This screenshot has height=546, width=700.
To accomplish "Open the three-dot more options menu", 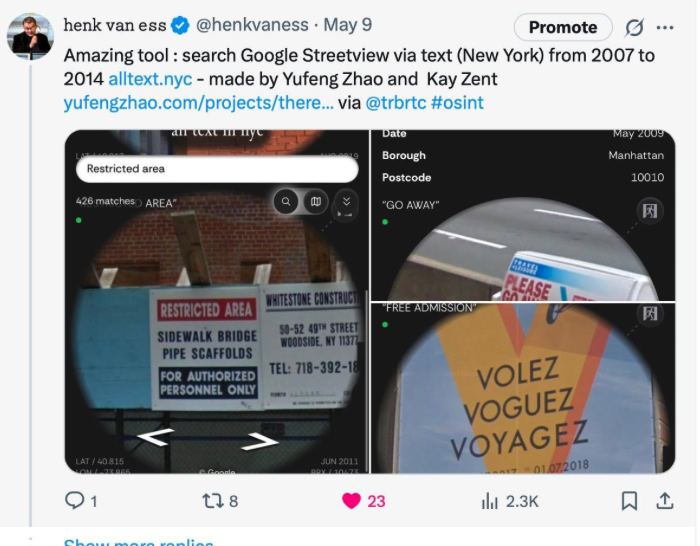I will [665, 28].
